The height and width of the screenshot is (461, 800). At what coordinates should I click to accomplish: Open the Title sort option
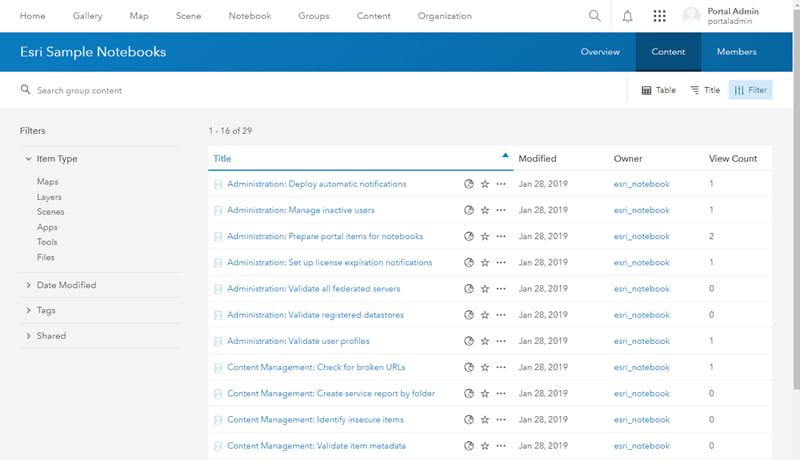[x=705, y=90]
